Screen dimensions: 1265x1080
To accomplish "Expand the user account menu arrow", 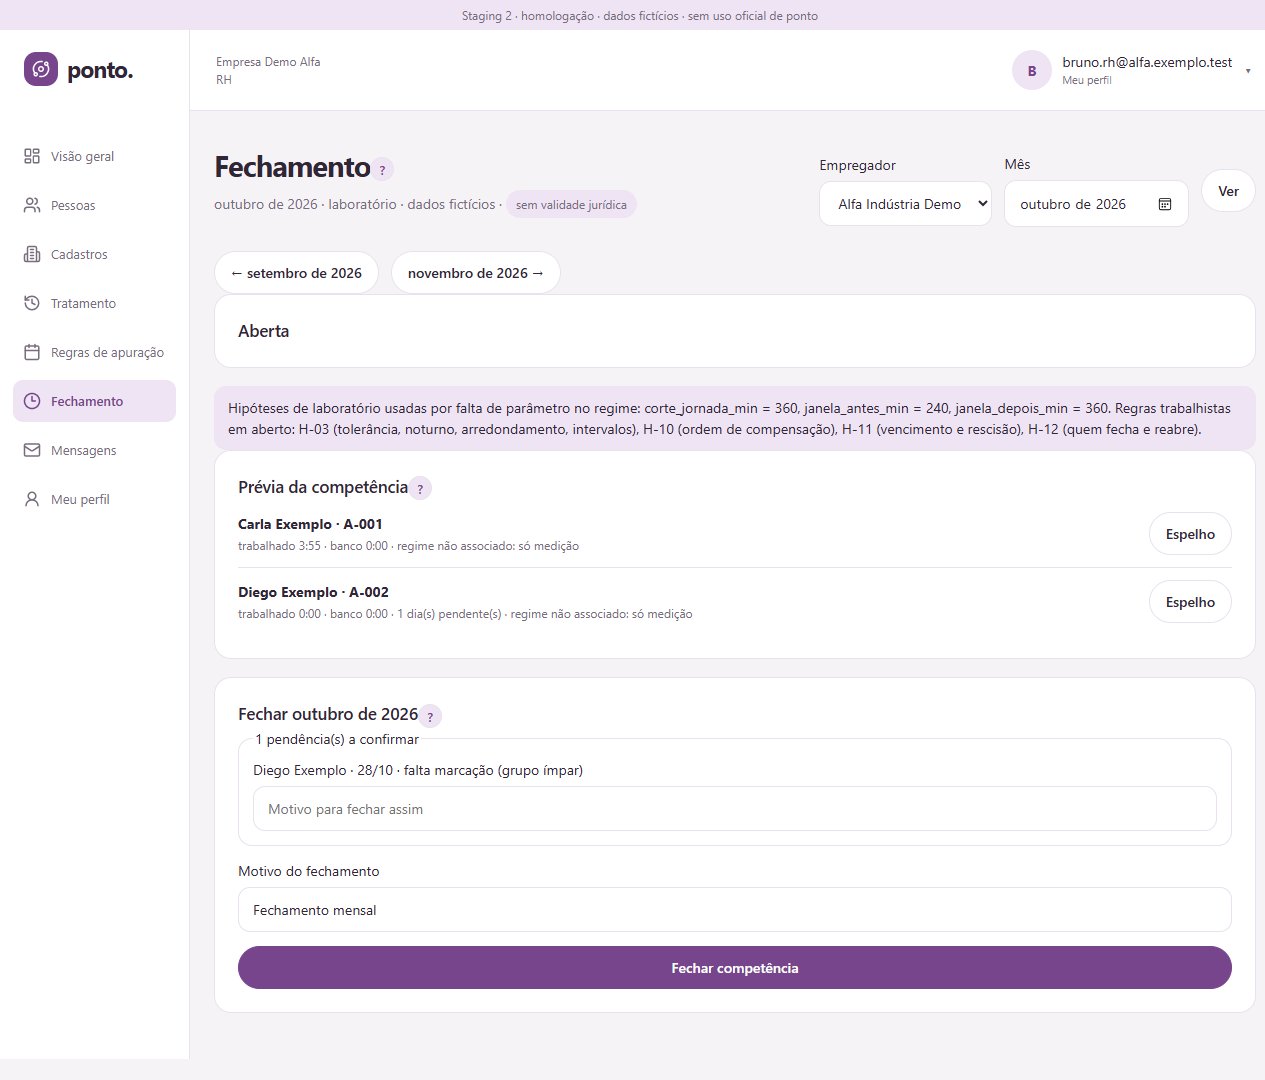I will 1248,71.
